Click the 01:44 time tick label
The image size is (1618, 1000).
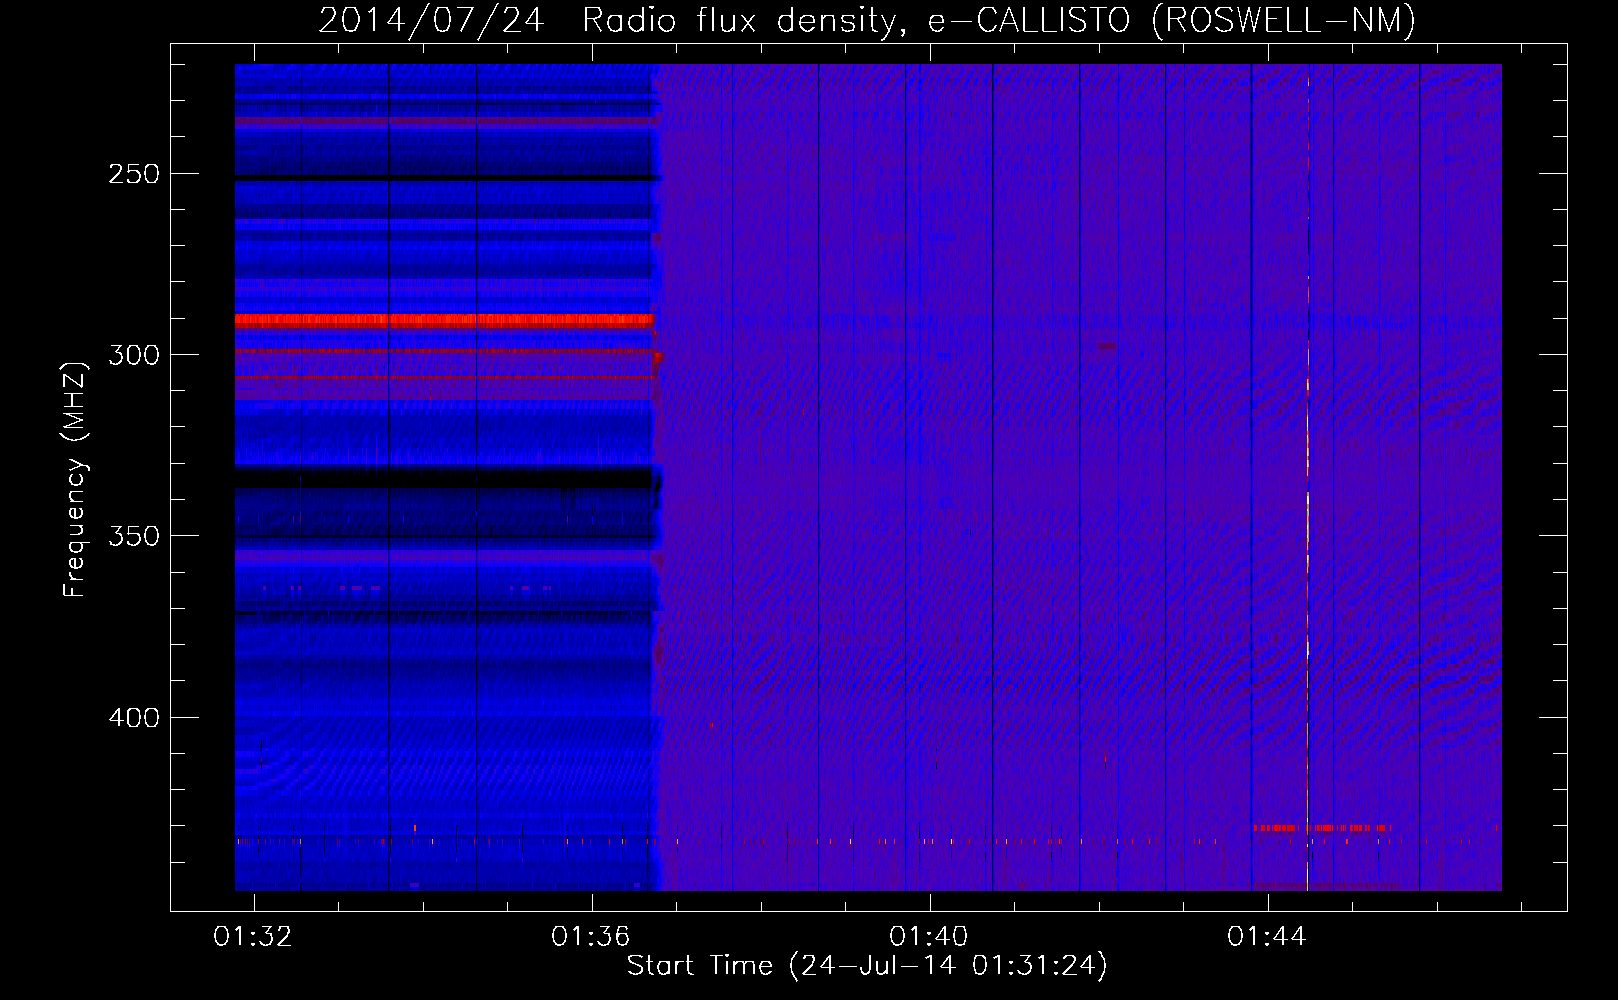click(x=1267, y=936)
